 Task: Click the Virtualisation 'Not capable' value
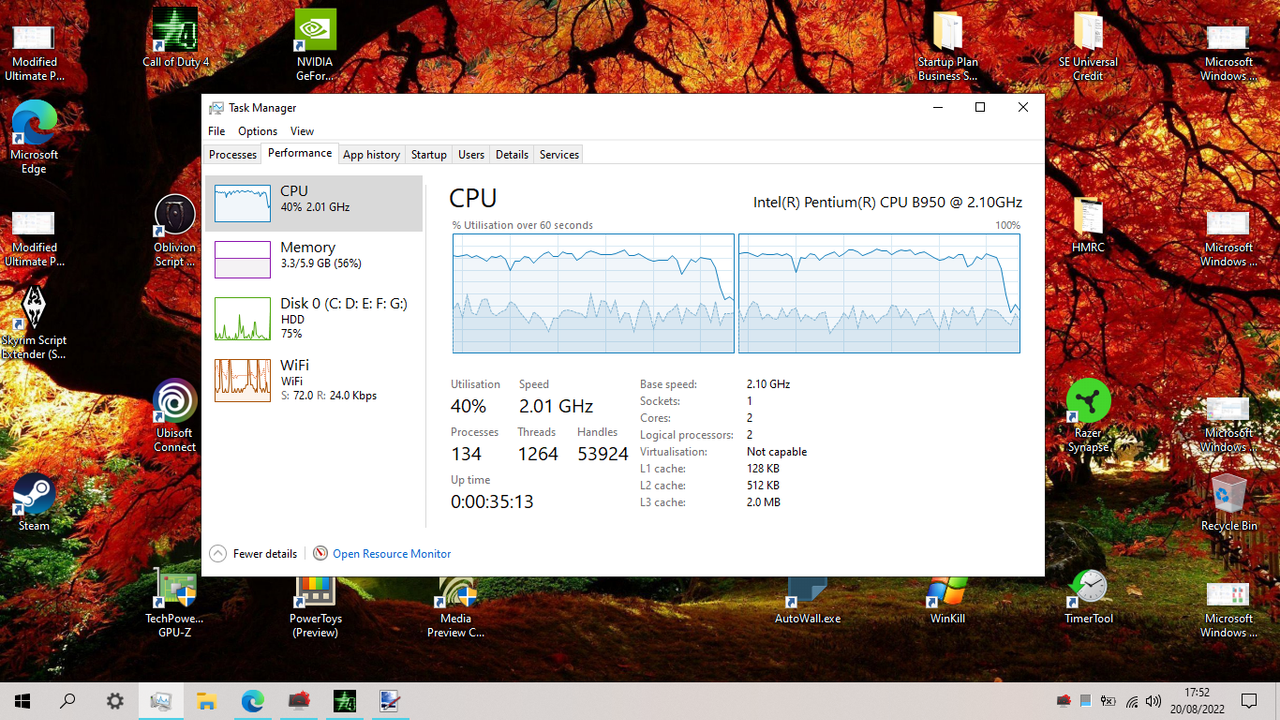[x=777, y=452]
